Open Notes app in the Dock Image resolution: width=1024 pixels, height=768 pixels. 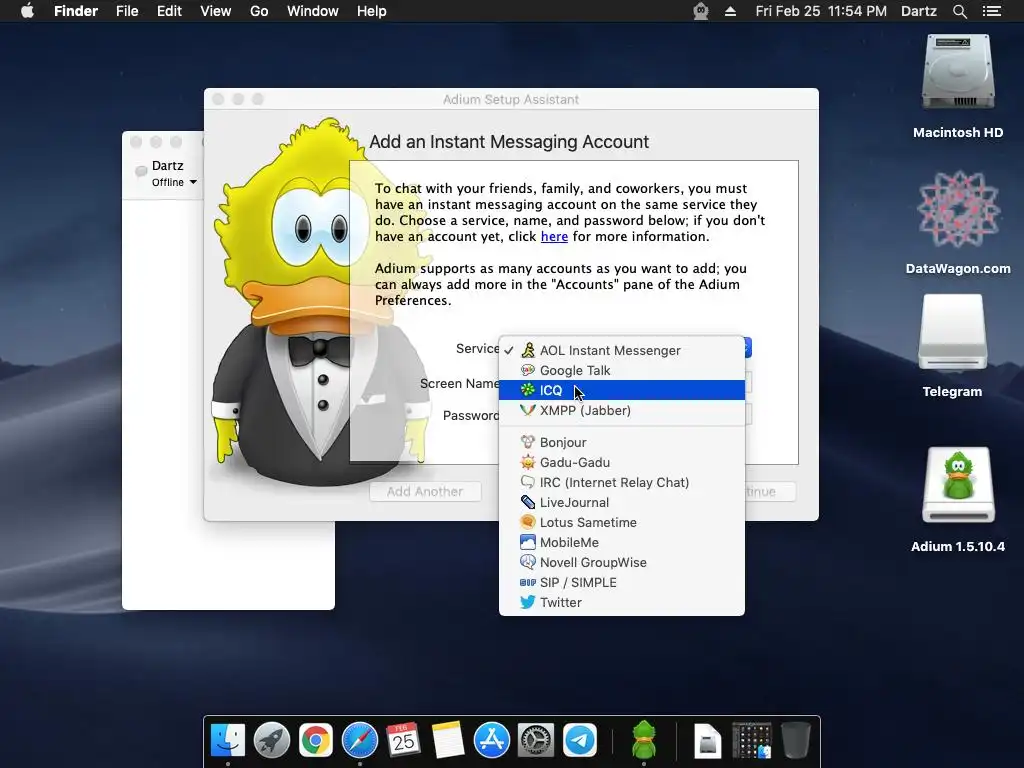[x=447, y=741]
